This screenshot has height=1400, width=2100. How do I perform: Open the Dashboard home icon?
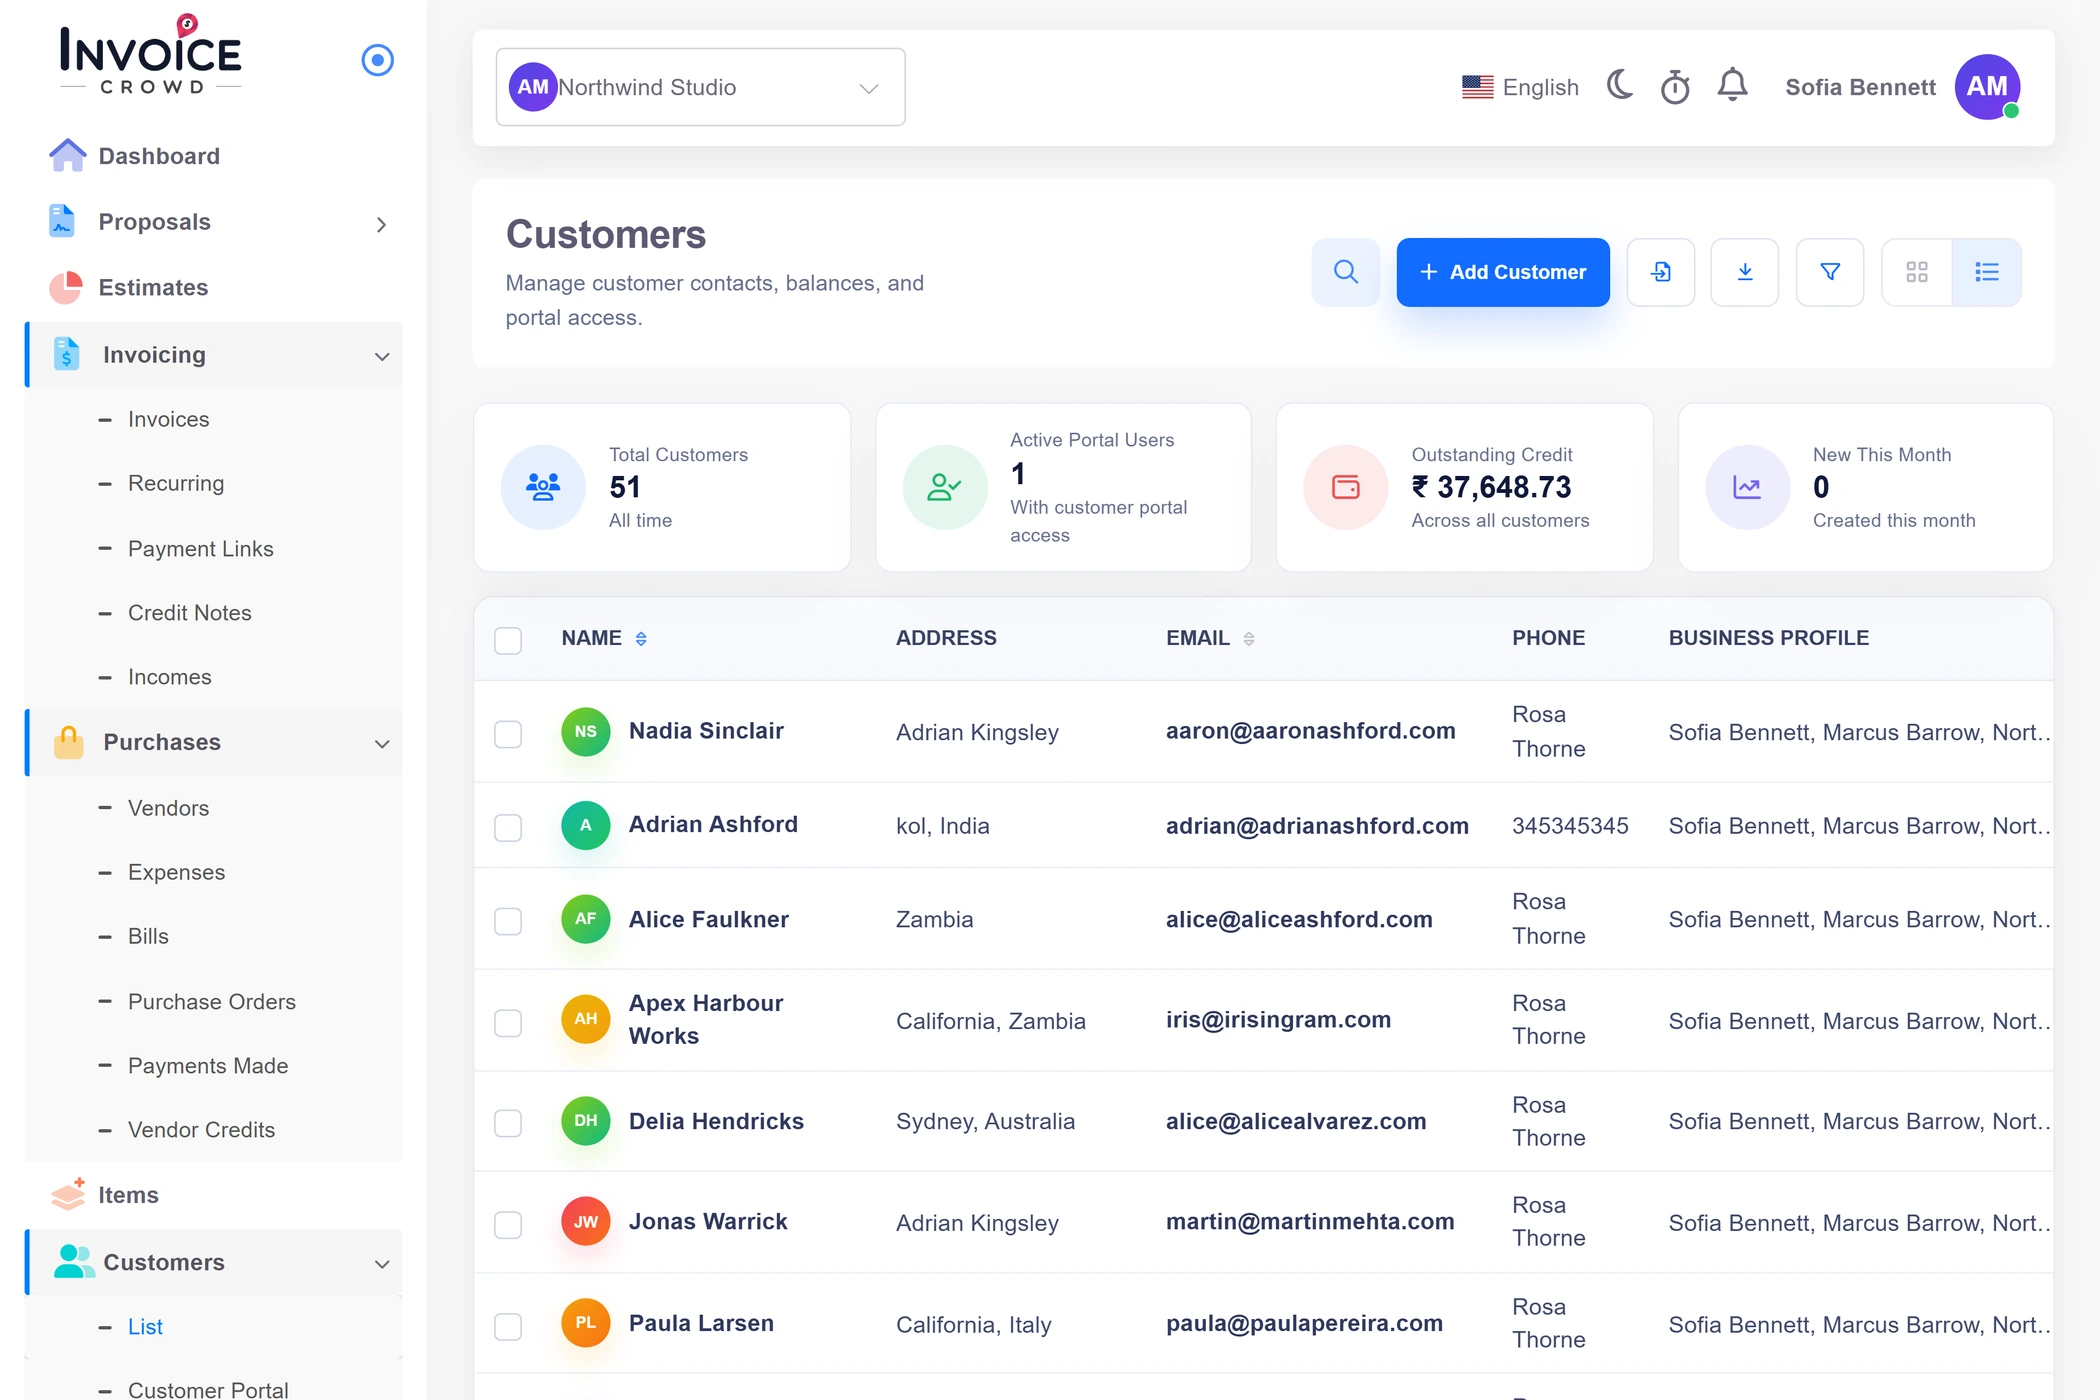click(x=67, y=156)
